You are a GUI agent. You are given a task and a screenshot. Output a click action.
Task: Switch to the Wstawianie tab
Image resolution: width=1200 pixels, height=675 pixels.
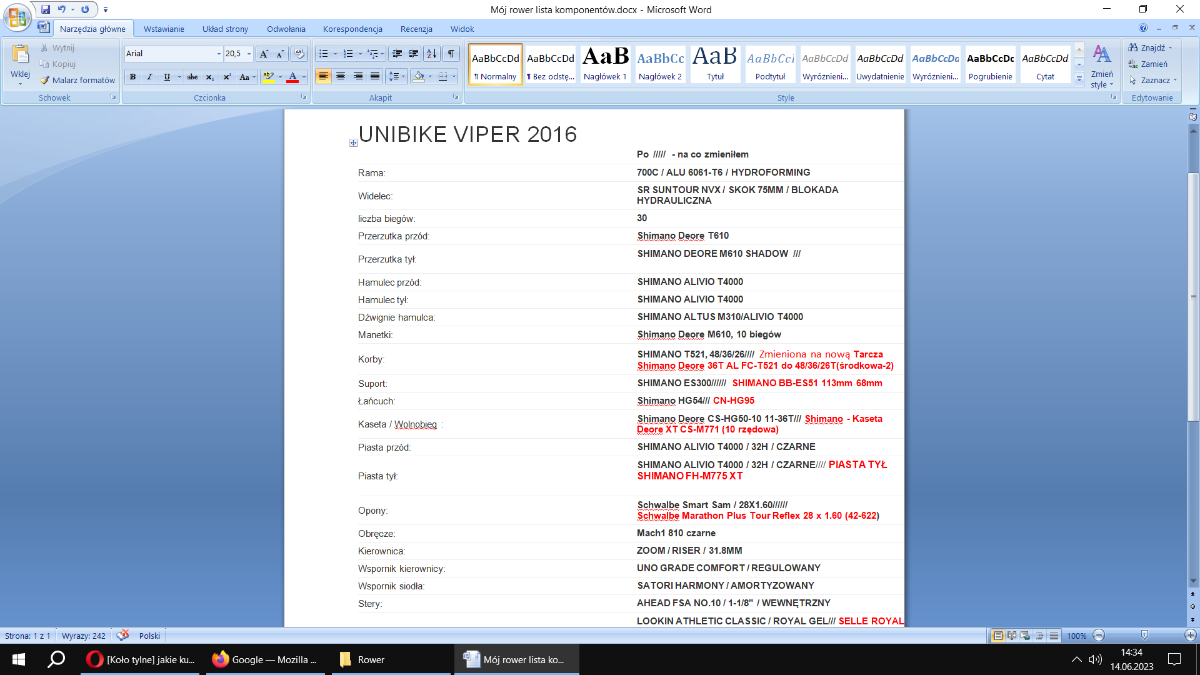(164, 30)
